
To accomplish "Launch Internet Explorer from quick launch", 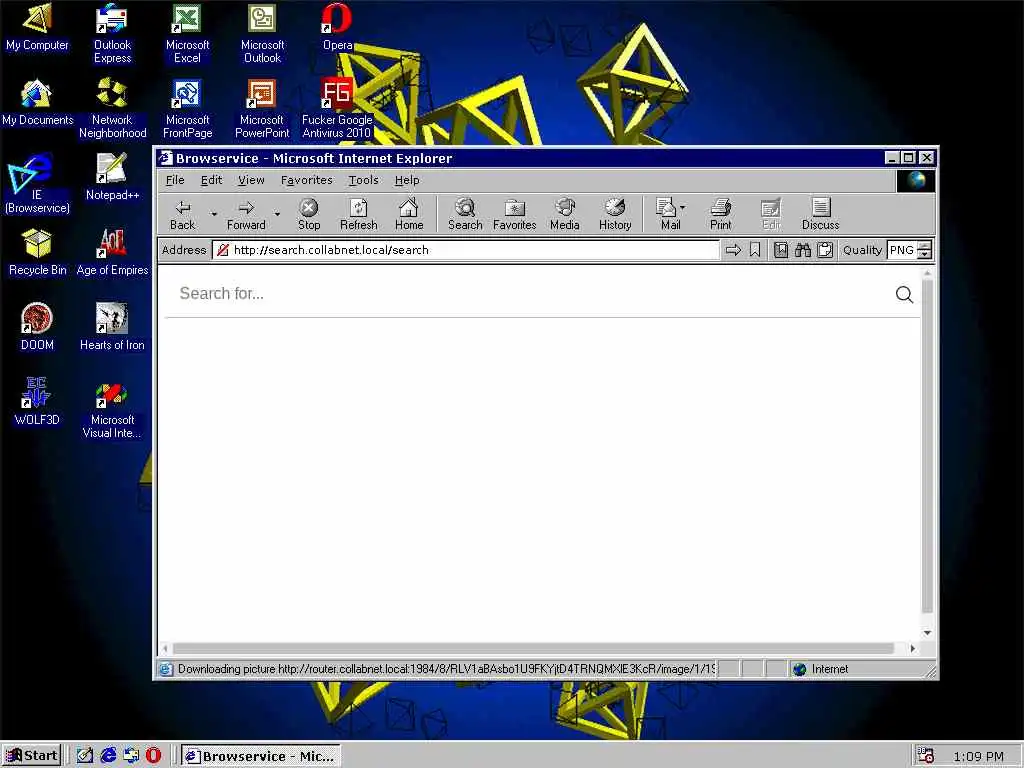I will [108, 756].
